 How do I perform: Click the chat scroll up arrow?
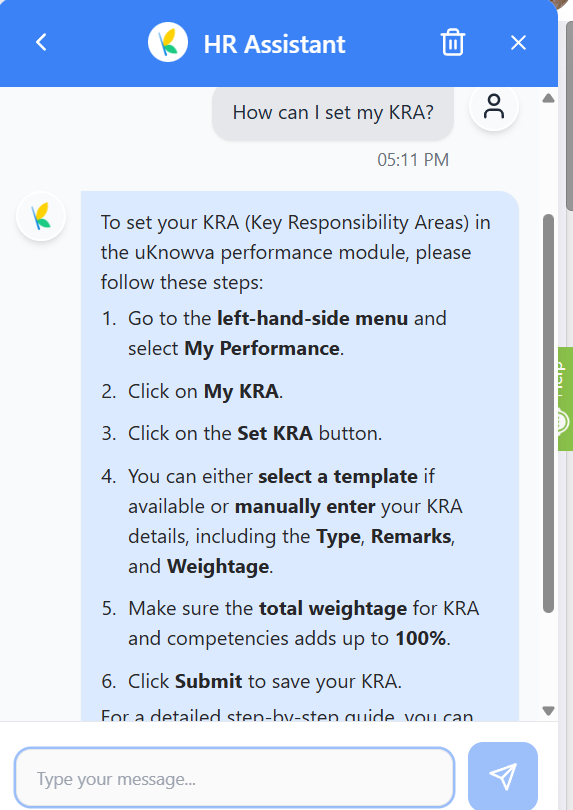click(x=548, y=98)
